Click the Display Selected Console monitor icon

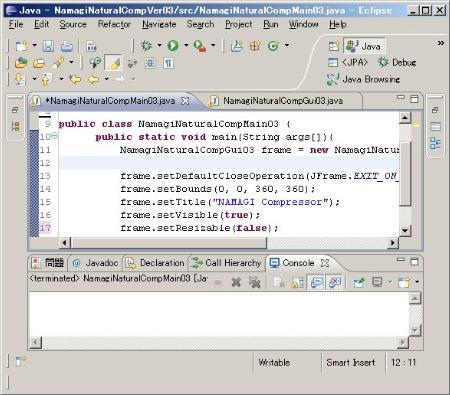377,282
